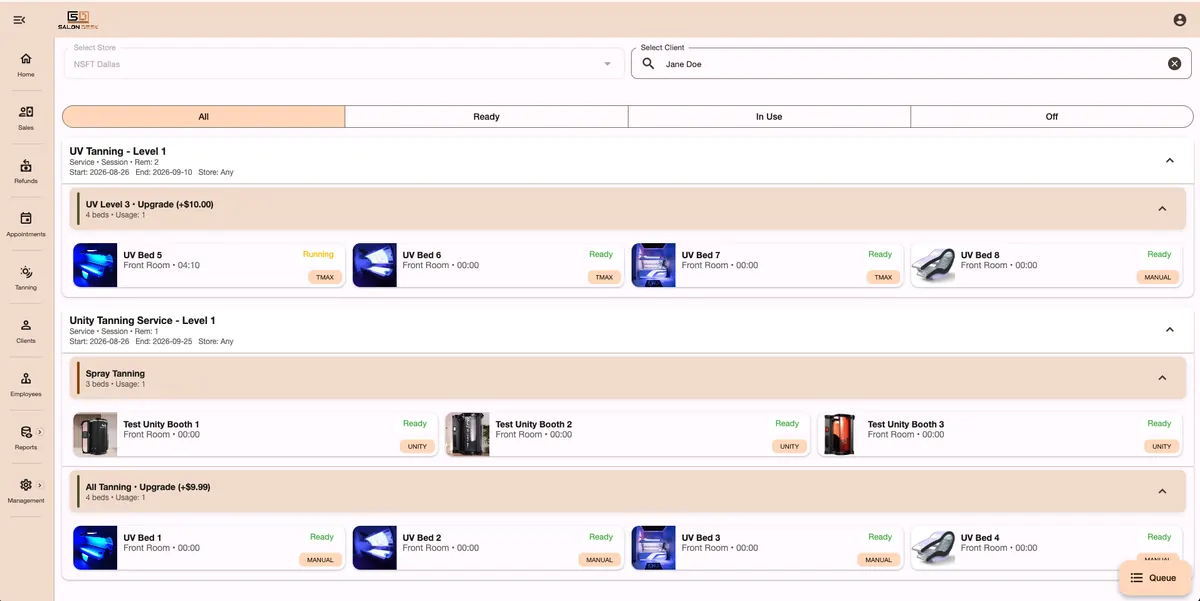Viewport: 1200px width, 601px height.
Task: Select the All filter tab
Action: tap(204, 117)
